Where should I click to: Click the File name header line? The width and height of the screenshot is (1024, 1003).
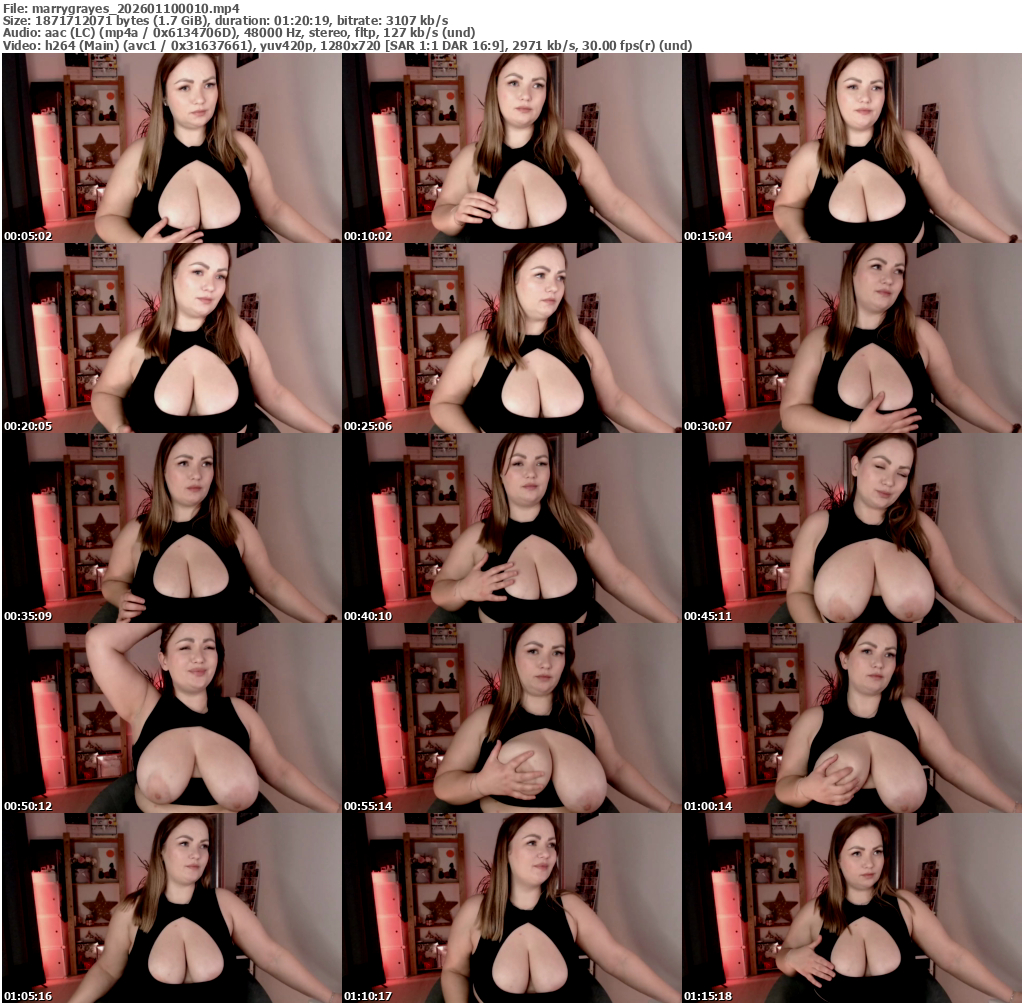120,7
